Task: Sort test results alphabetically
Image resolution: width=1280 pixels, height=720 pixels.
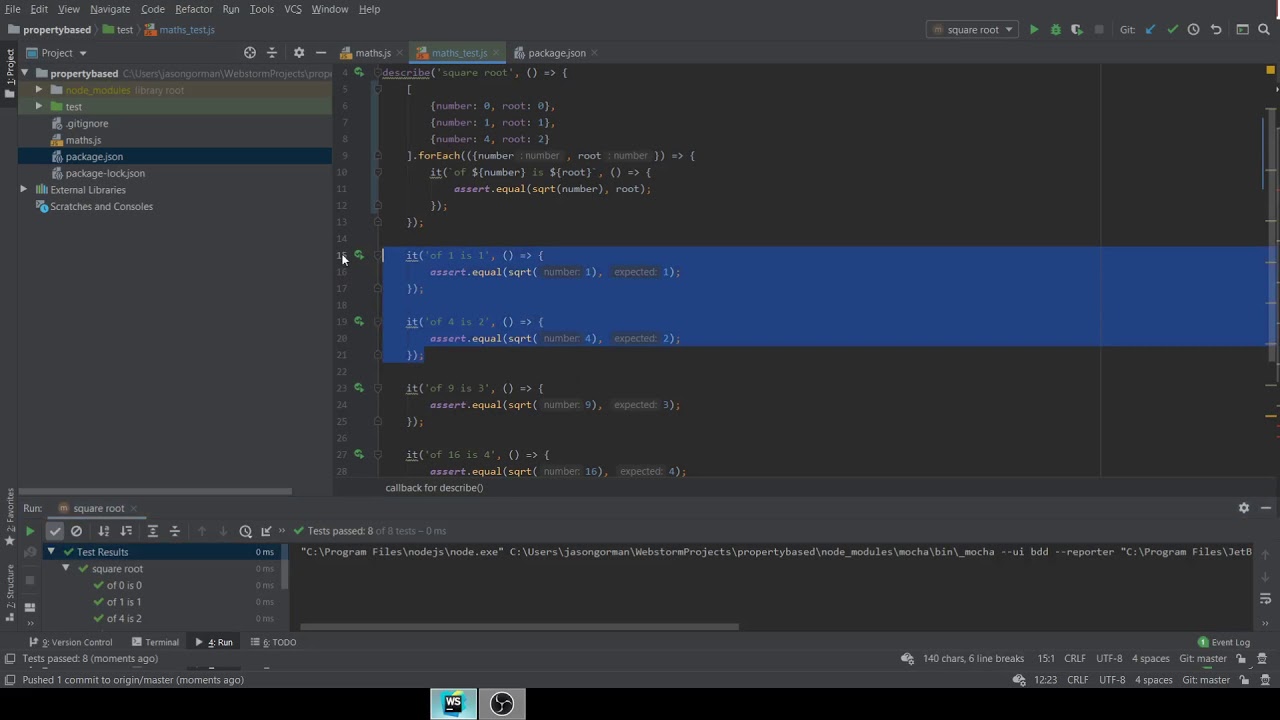Action: tap(104, 531)
